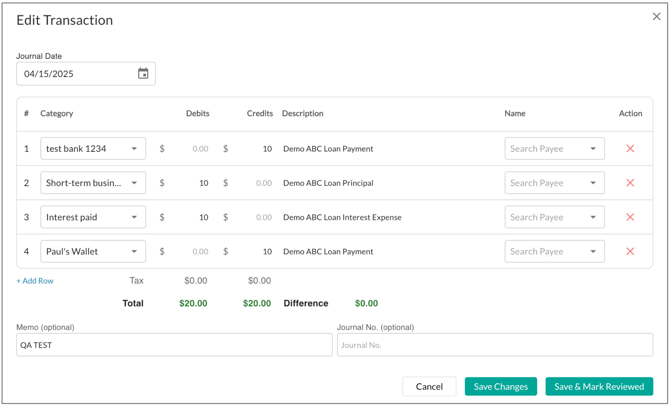670x406 pixels.
Task: Click description Demo ABC Loan Principal
Action: [x=328, y=183]
